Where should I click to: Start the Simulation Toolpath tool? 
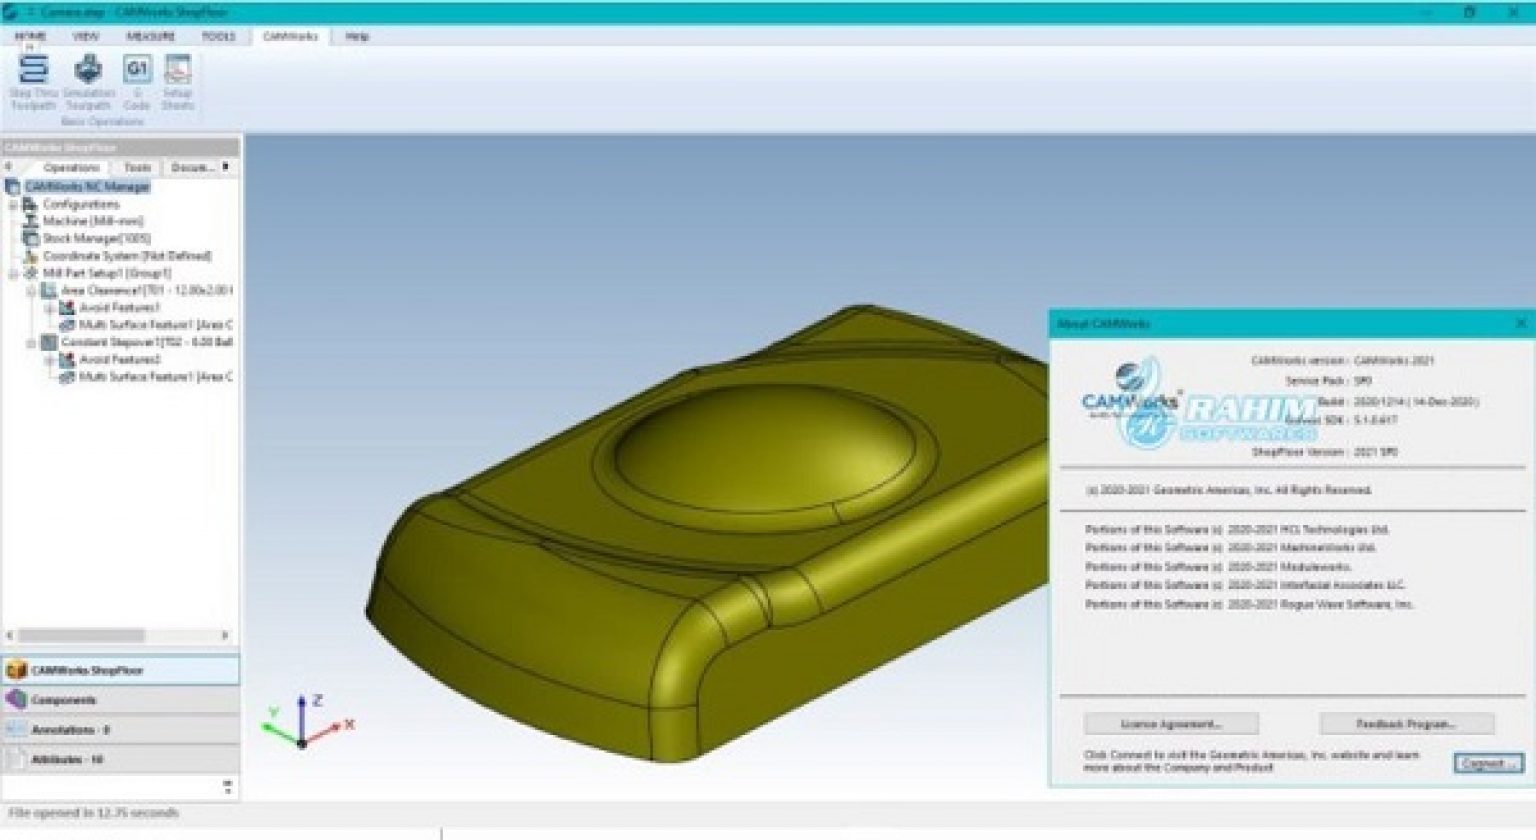pyautogui.click(x=88, y=82)
